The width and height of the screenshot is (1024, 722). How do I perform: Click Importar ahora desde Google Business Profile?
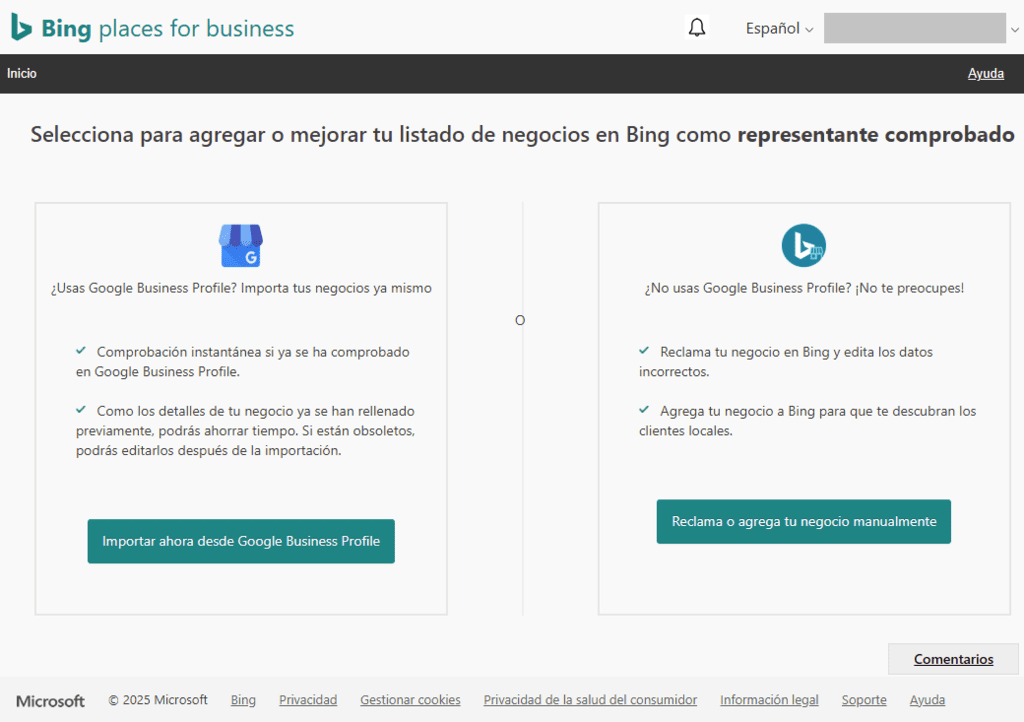coord(241,541)
